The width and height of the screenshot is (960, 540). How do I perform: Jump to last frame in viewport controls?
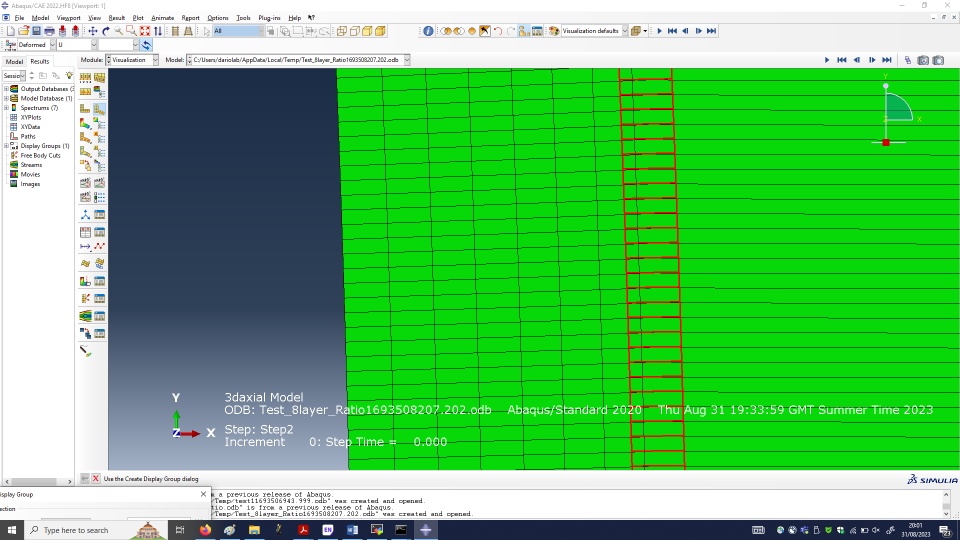887,60
